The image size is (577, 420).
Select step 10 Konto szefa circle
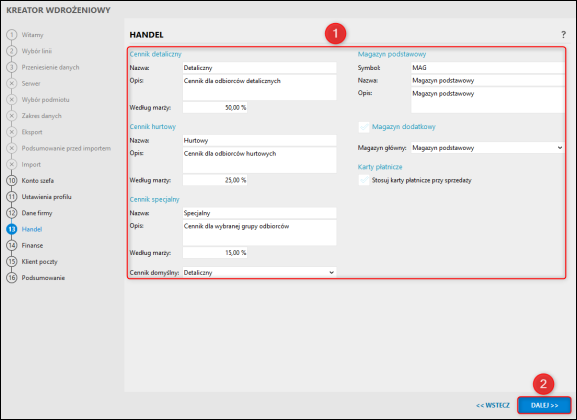(x=12, y=180)
